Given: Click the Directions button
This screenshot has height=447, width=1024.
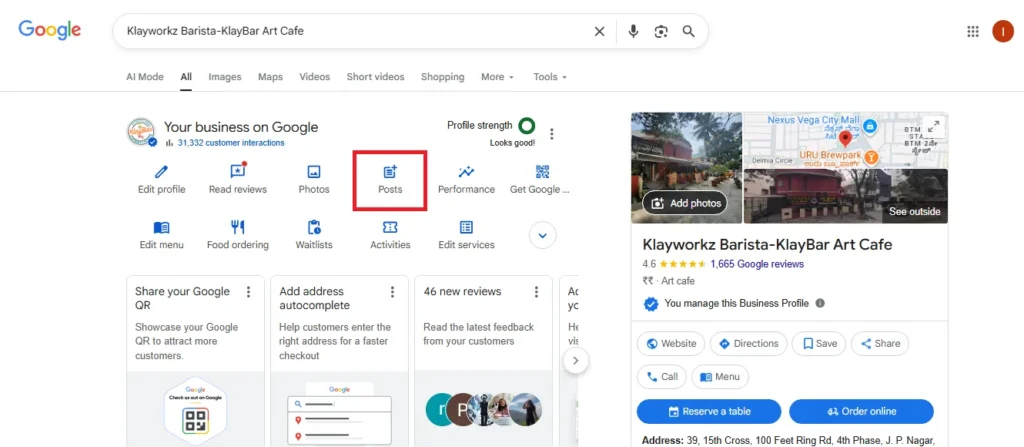Looking at the screenshot, I should (x=748, y=344).
